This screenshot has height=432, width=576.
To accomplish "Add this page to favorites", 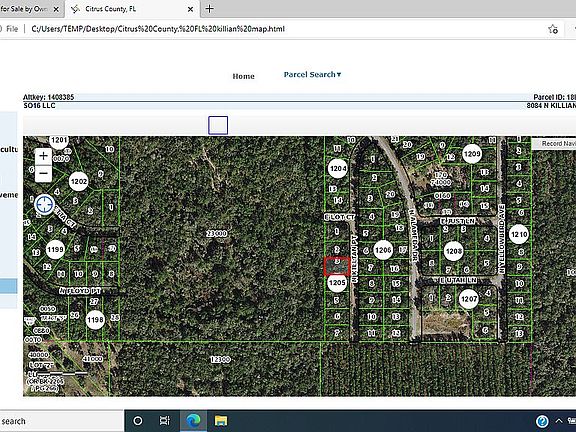I will tap(553, 29).
